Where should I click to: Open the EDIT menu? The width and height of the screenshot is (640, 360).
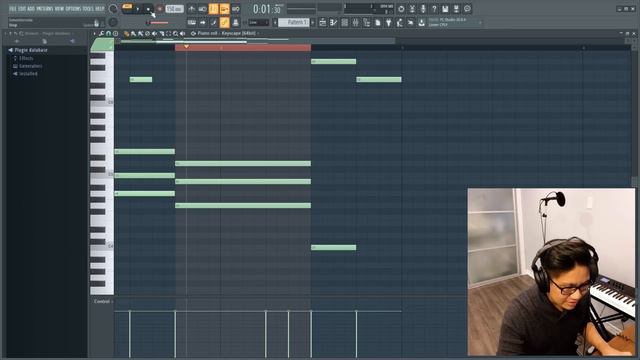pyautogui.click(x=22, y=9)
